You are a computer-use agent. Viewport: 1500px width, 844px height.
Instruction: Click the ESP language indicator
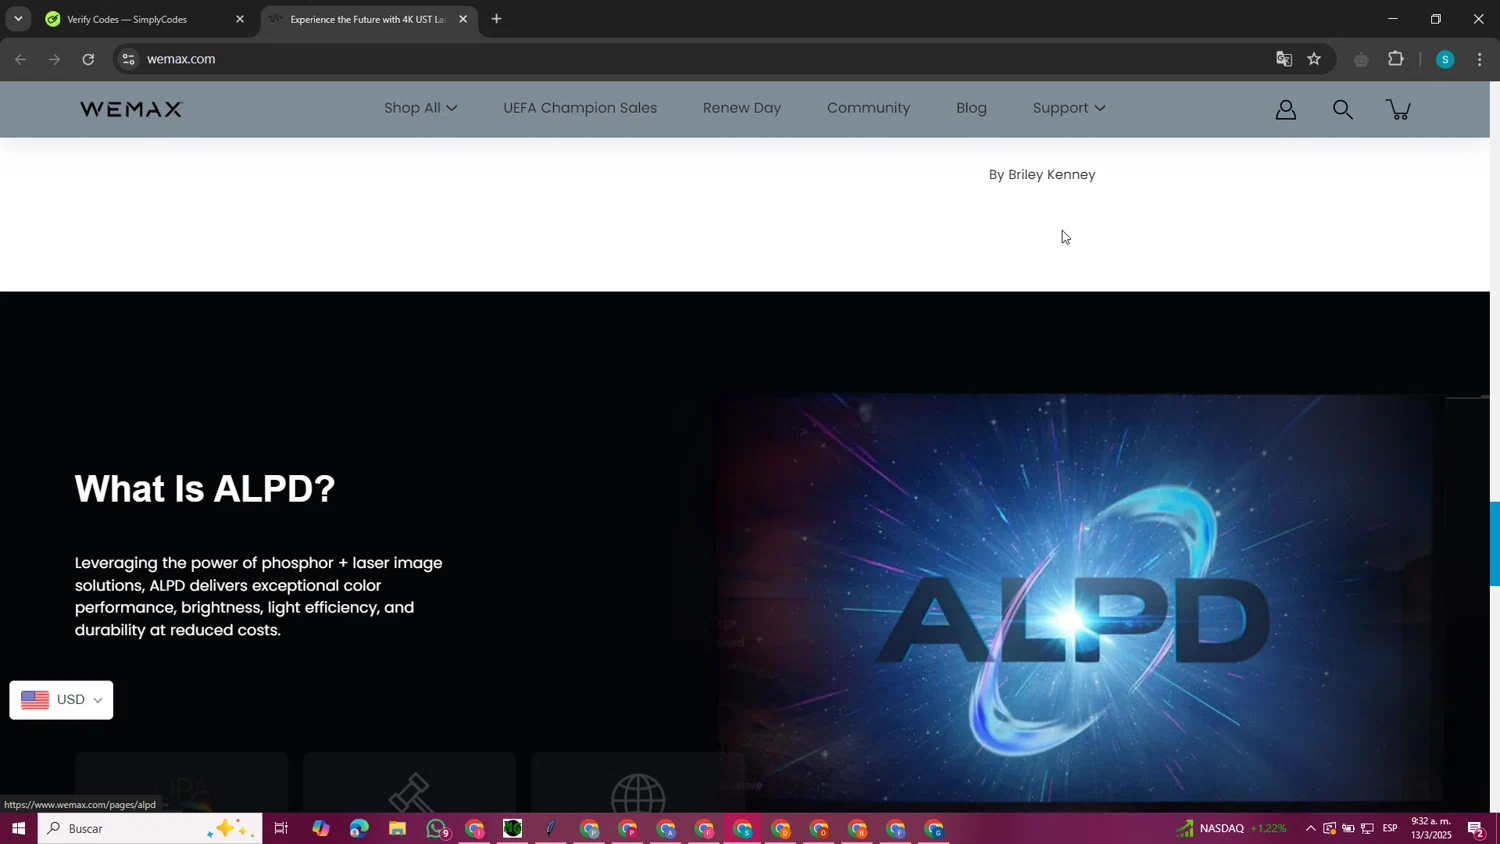pyautogui.click(x=1390, y=828)
